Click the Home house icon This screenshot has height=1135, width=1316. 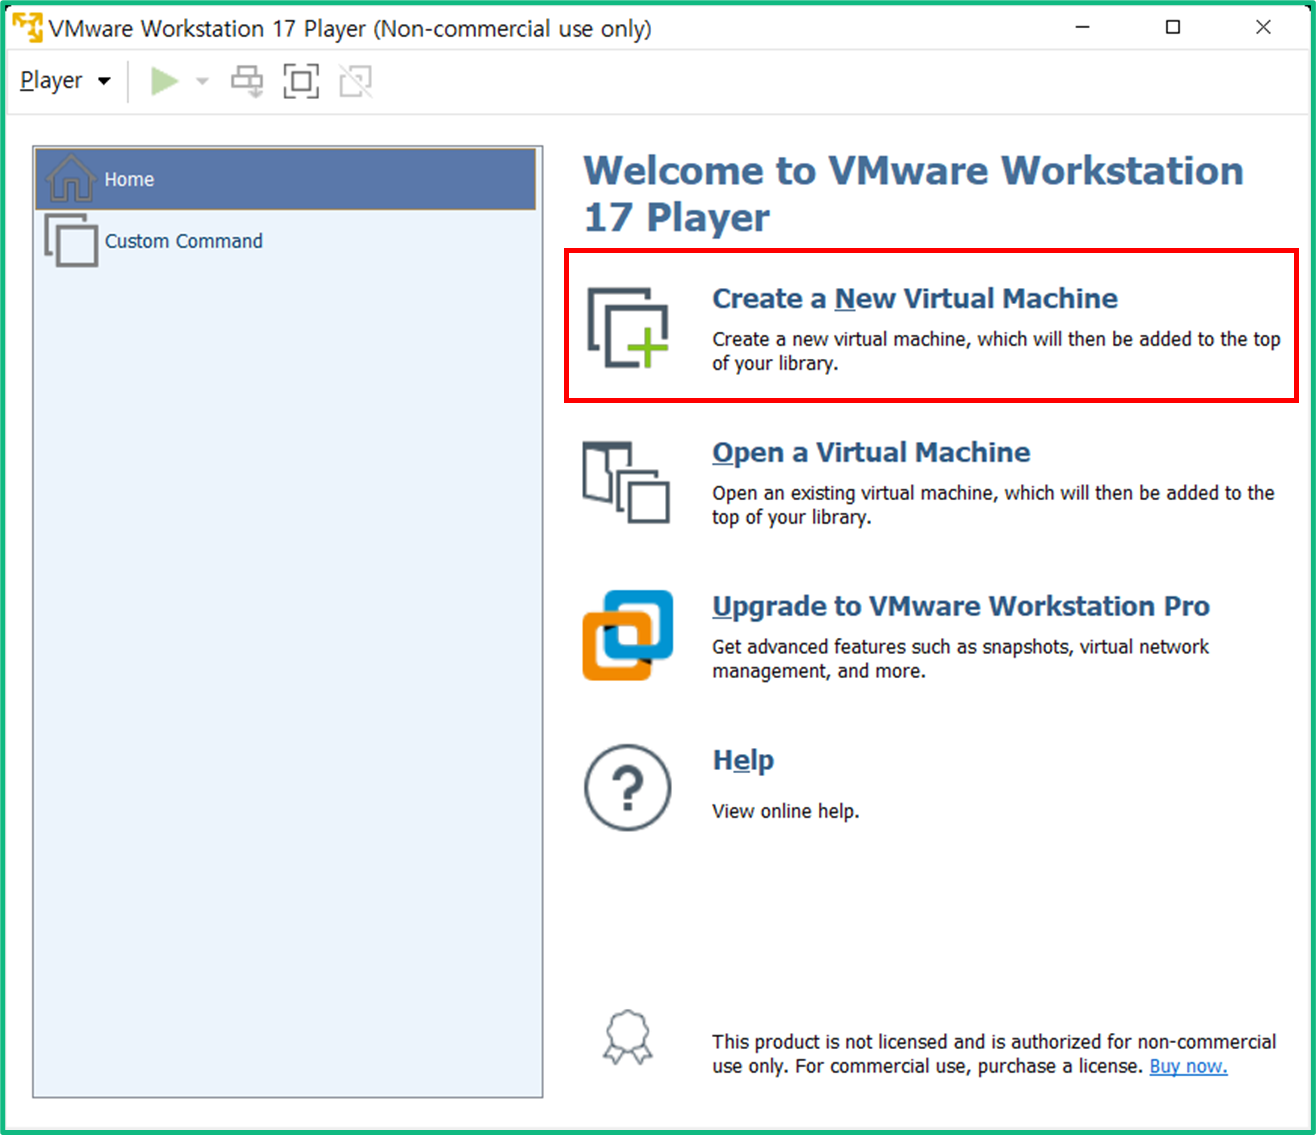click(x=71, y=178)
